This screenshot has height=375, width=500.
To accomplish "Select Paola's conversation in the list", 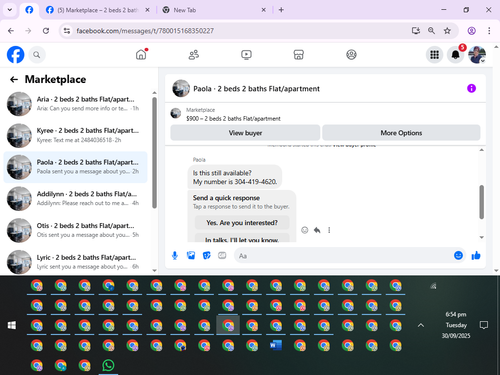I will tap(76, 167).
